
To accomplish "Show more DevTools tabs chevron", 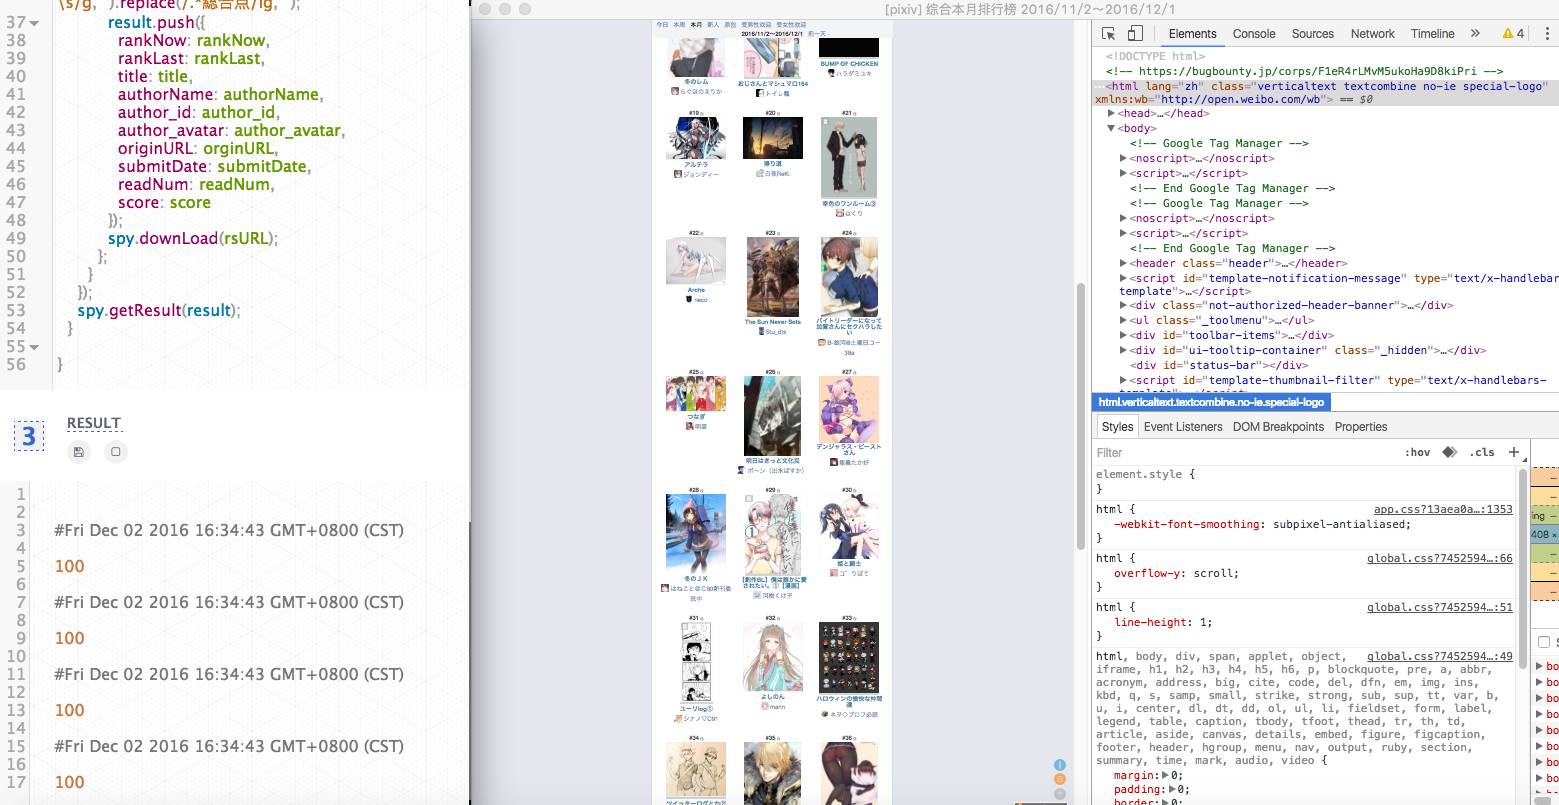I will [x=1475, y=33].
